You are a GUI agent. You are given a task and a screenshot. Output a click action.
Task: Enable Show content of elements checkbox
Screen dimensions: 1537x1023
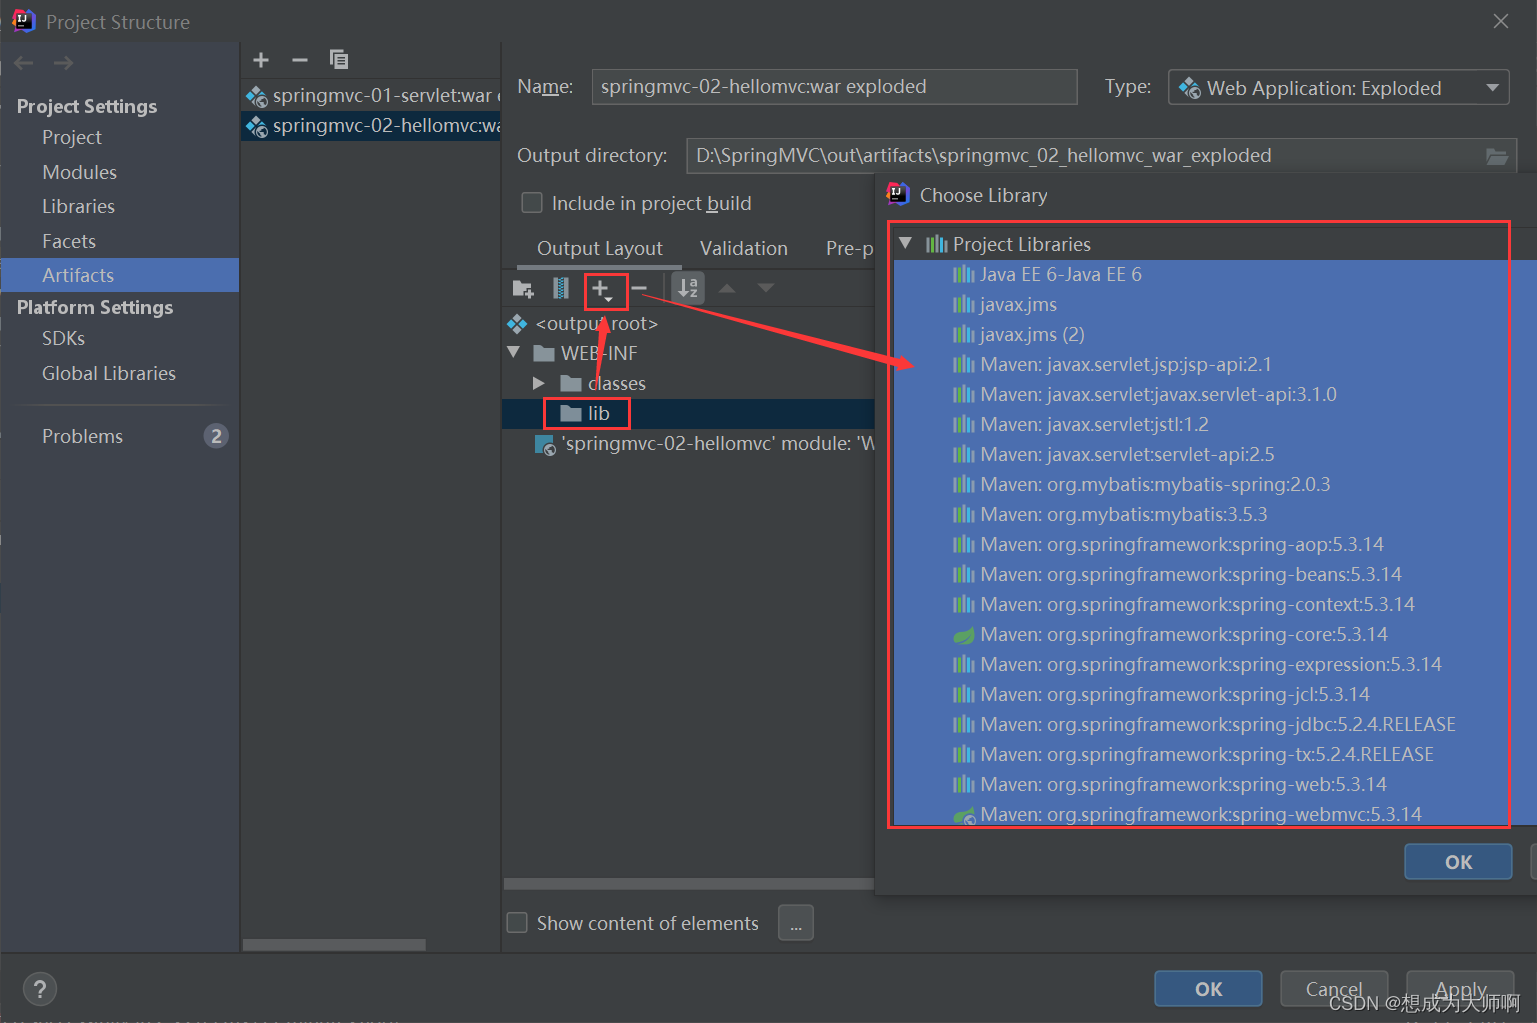(x=517, y=923)
